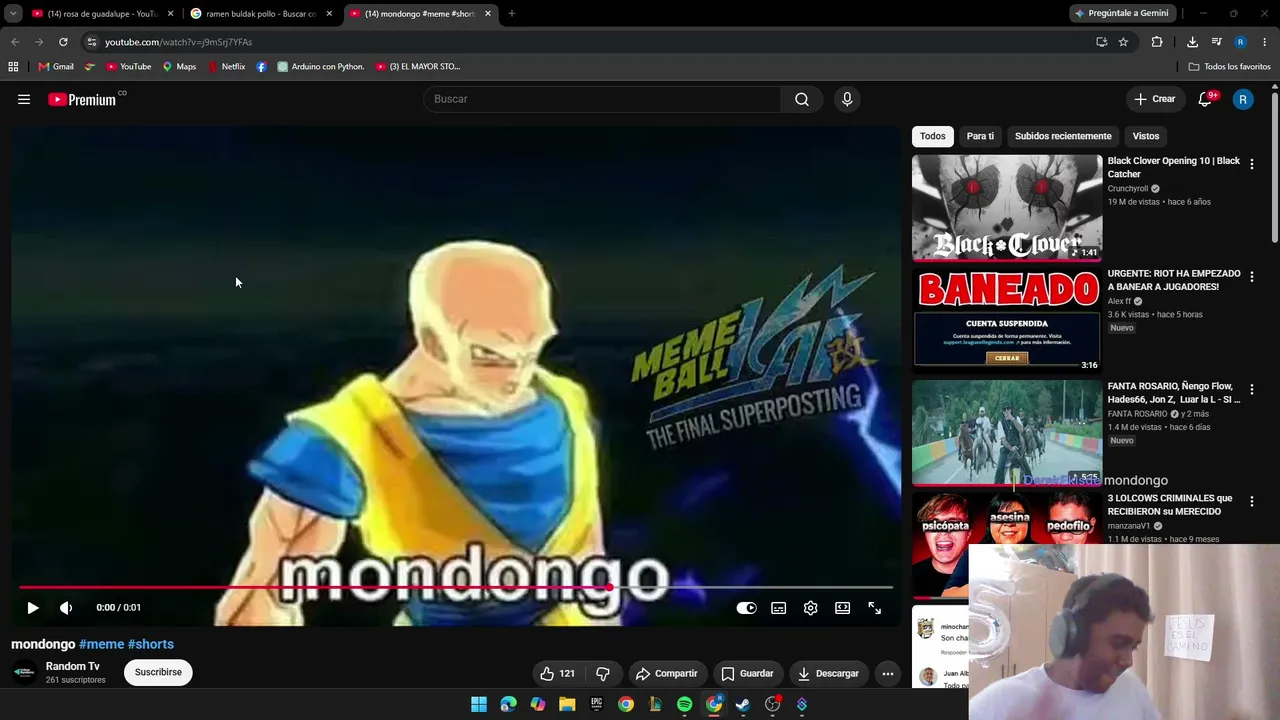This screenshot has width=1280, height=720.
Task: Dislike the mondongo video
Action: [x=603, y=673]
